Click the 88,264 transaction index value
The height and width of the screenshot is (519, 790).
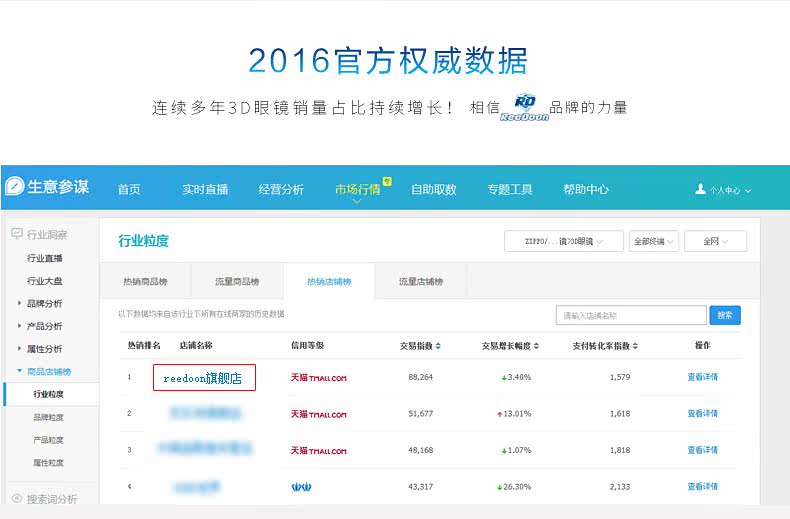click(421, 377)
